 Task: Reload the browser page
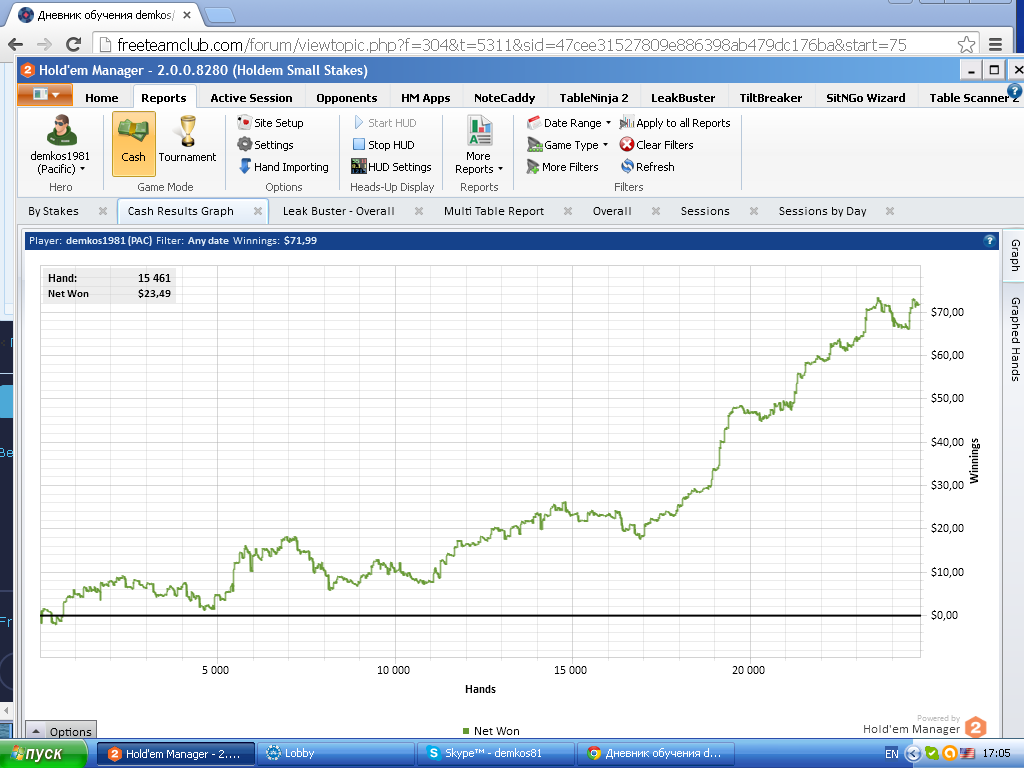pos(73,44)
